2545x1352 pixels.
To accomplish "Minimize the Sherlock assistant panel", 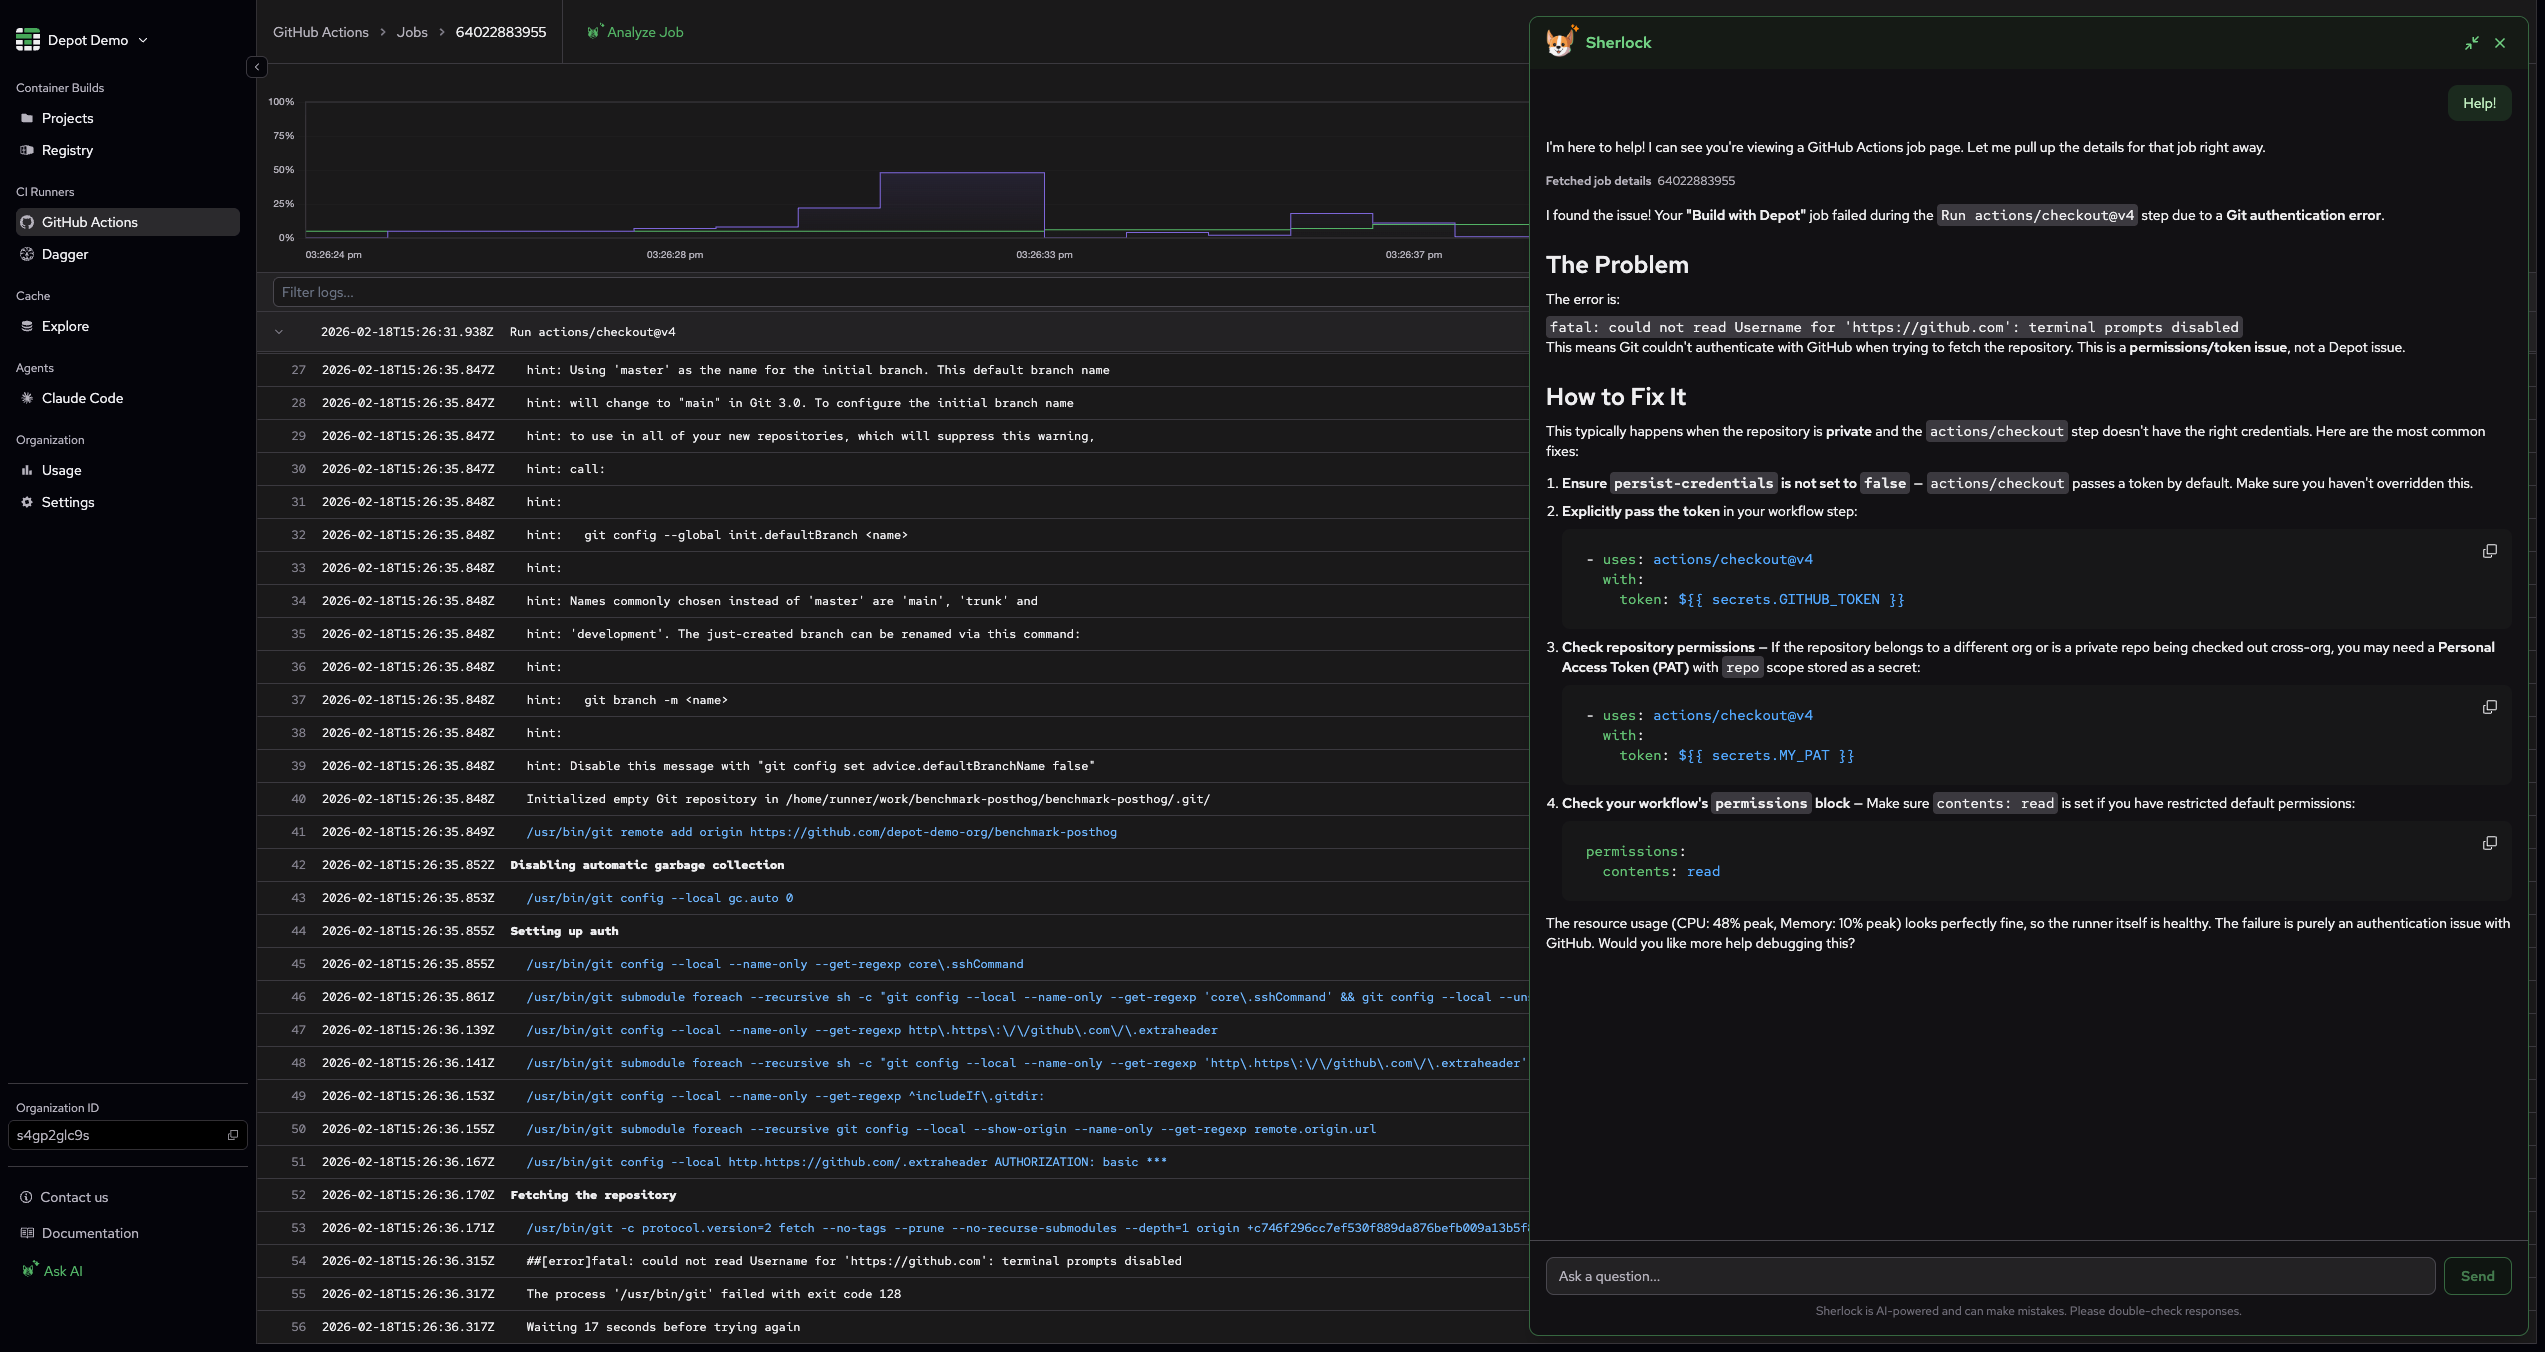I will (2471, 43).
